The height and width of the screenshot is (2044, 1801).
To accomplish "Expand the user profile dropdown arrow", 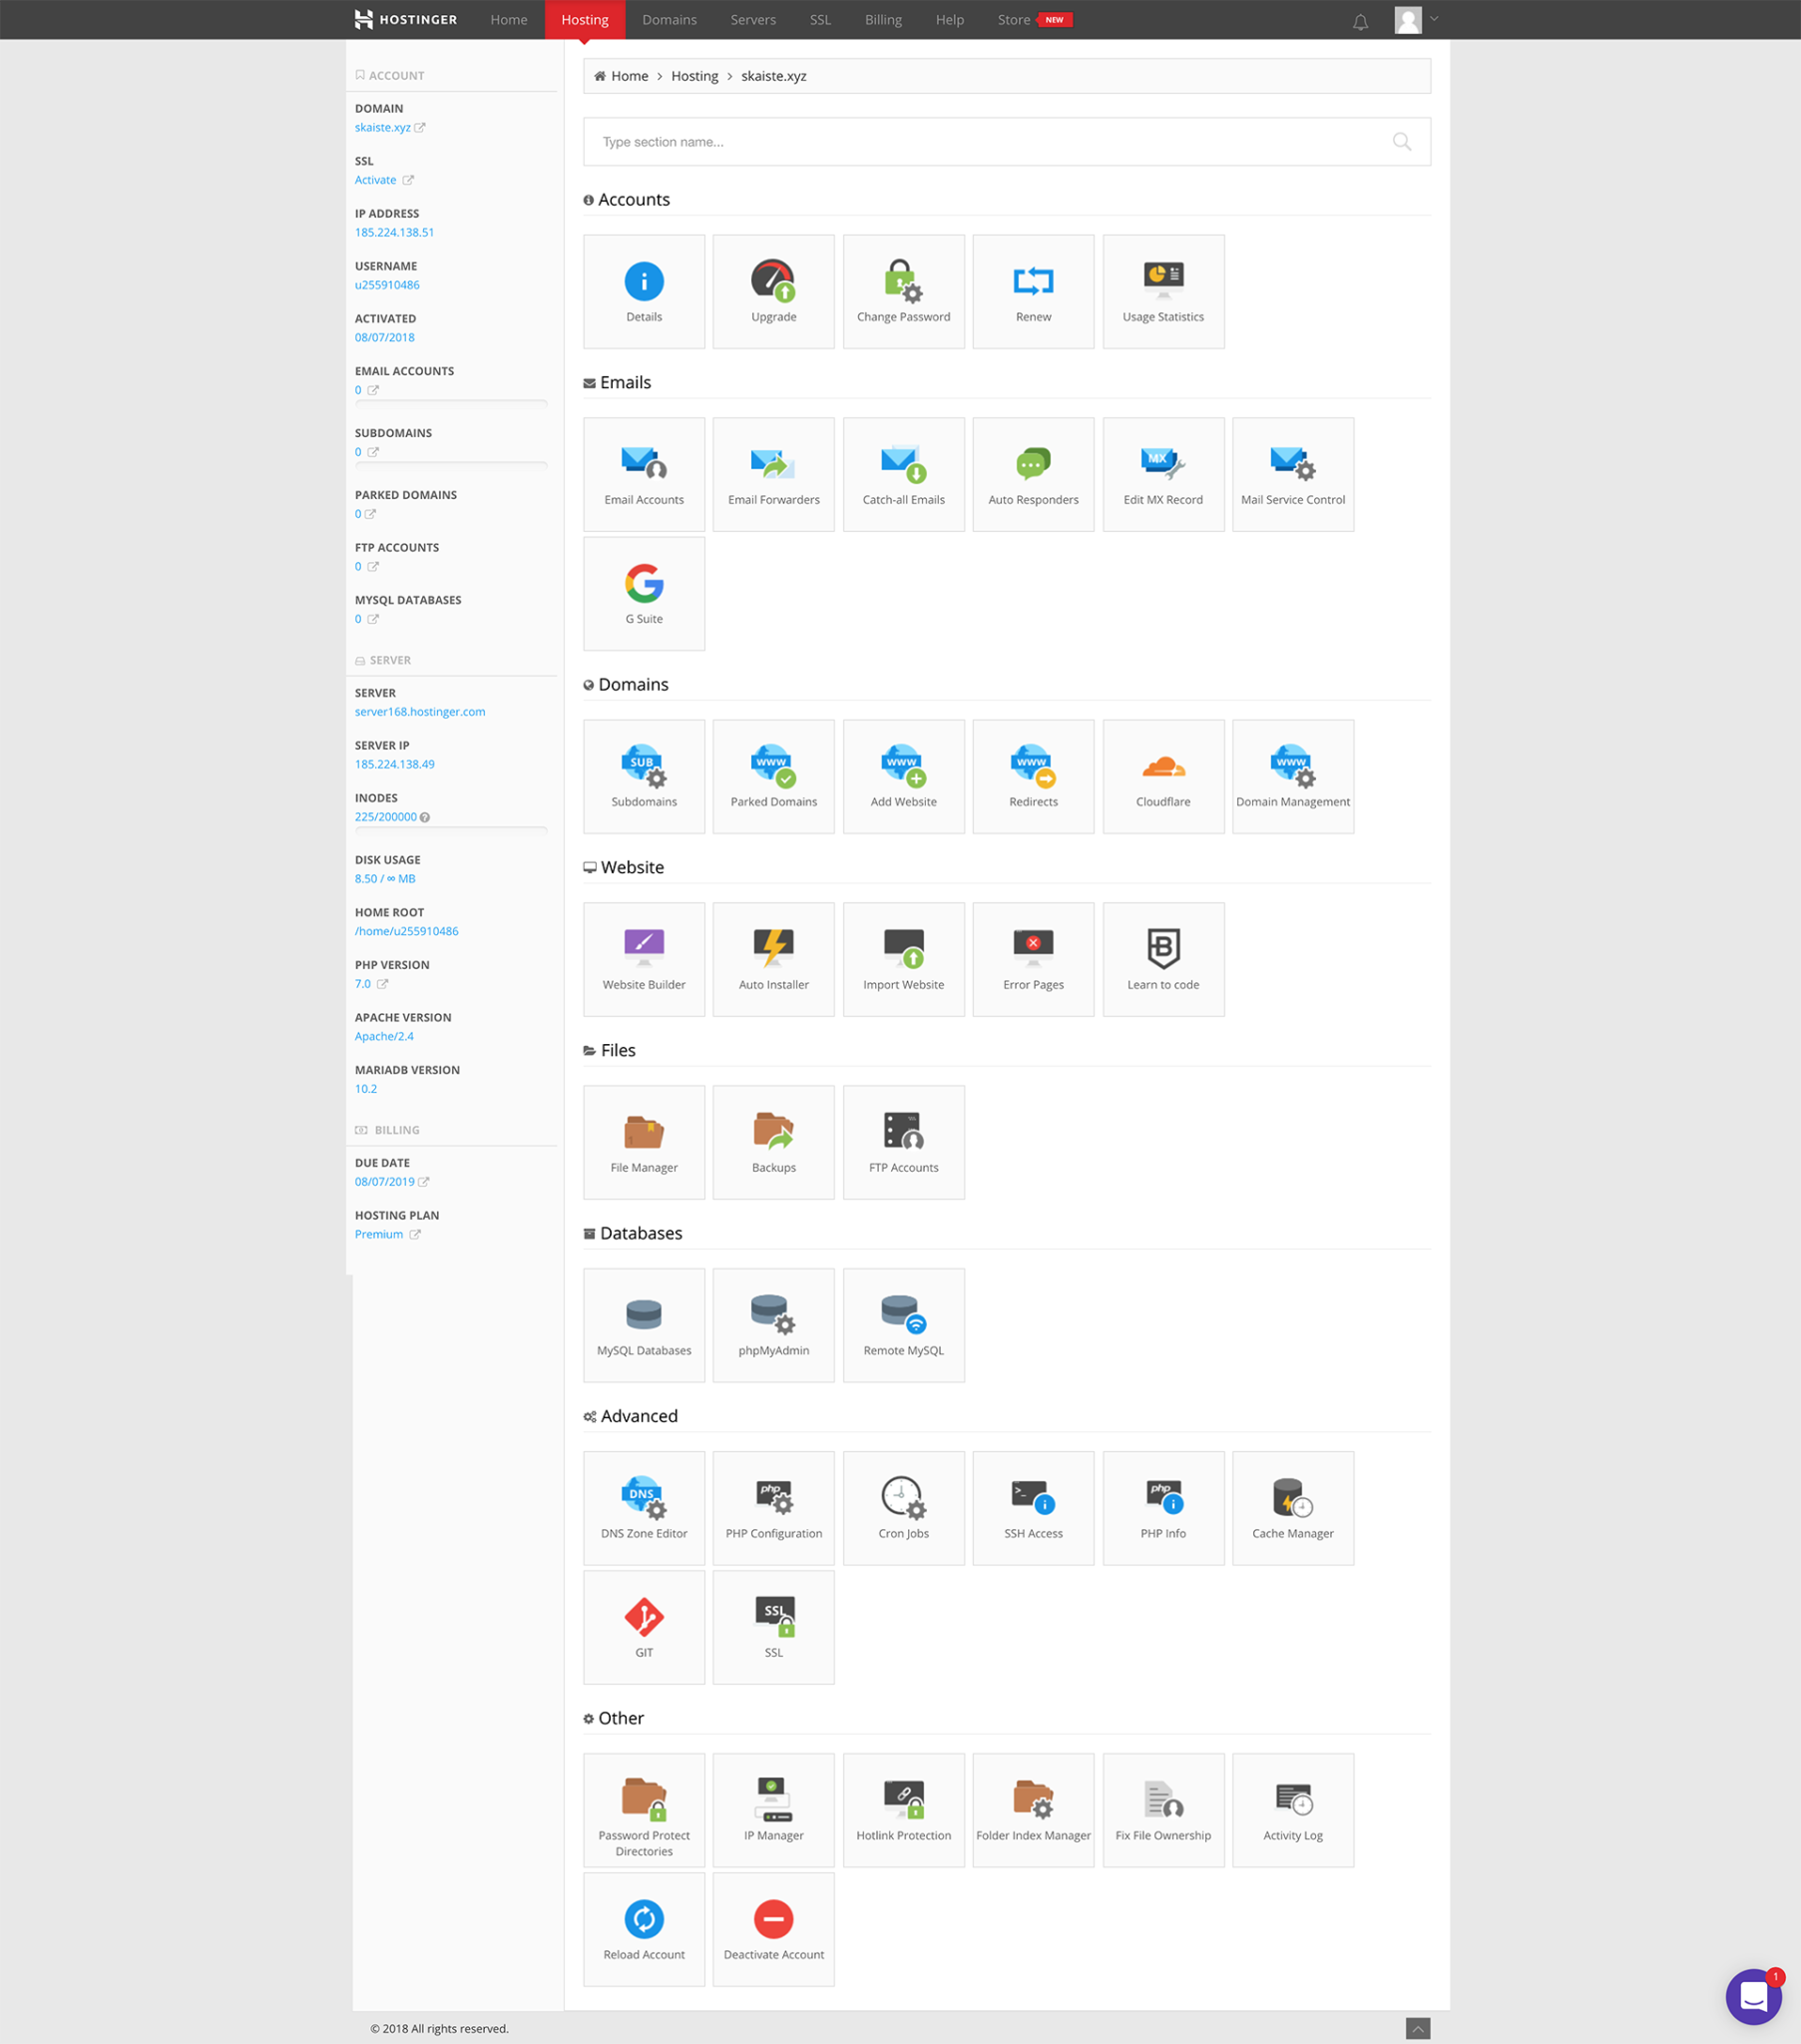I will click(x=1433, y=19).
